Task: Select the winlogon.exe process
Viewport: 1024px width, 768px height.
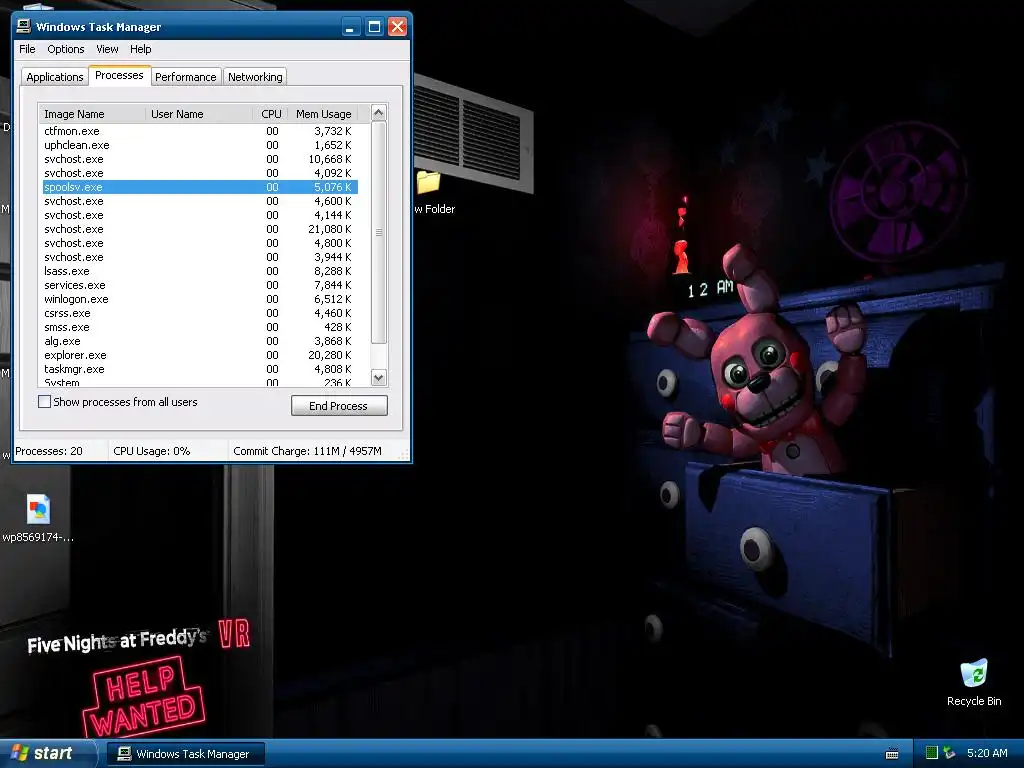Action: 199,299
